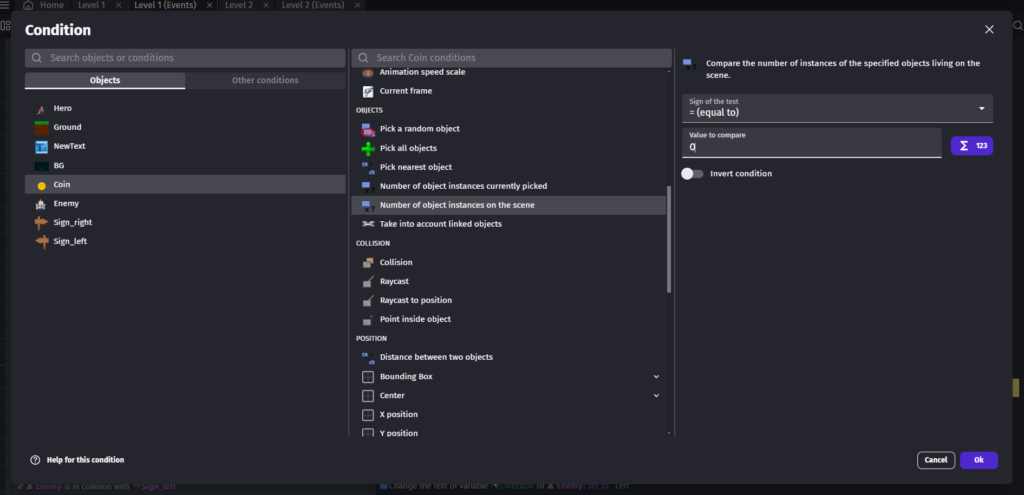The image size is (1024, 495).
Task: Choose the Raycast condition icon
Action: pyautogui.click(x=368, y=281)
